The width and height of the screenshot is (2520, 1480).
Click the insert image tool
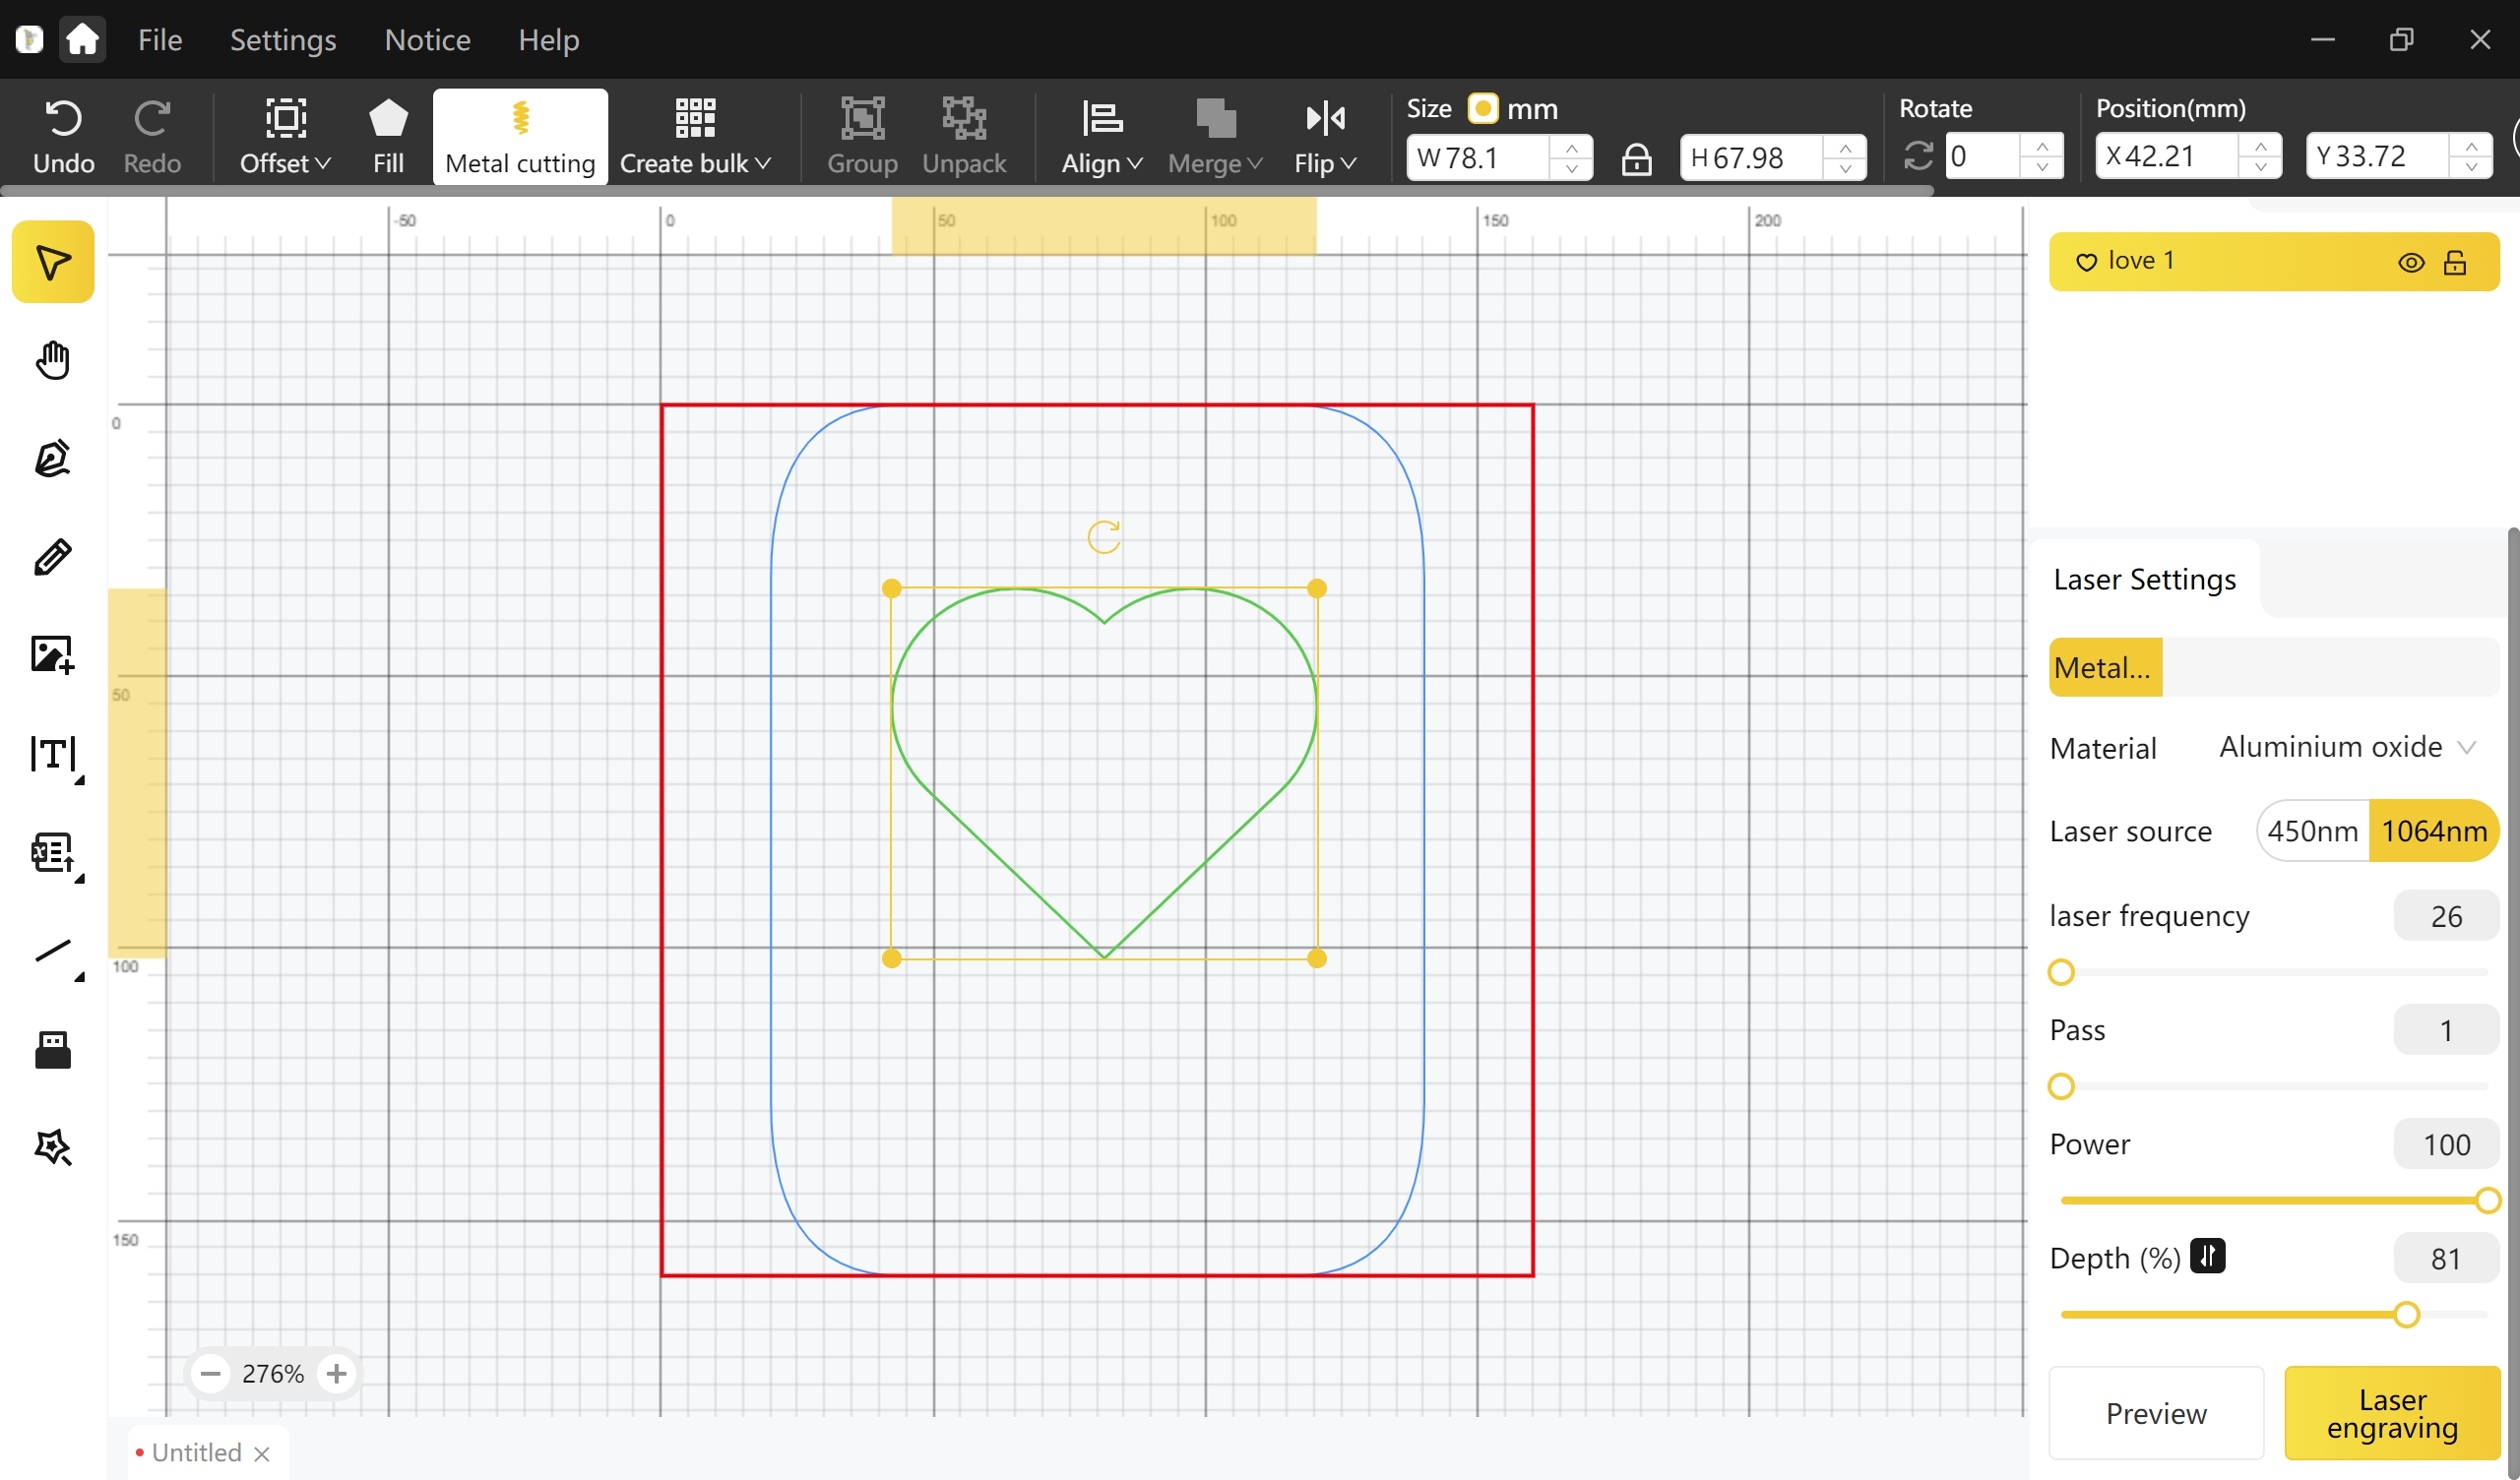[x=53, y=655]
